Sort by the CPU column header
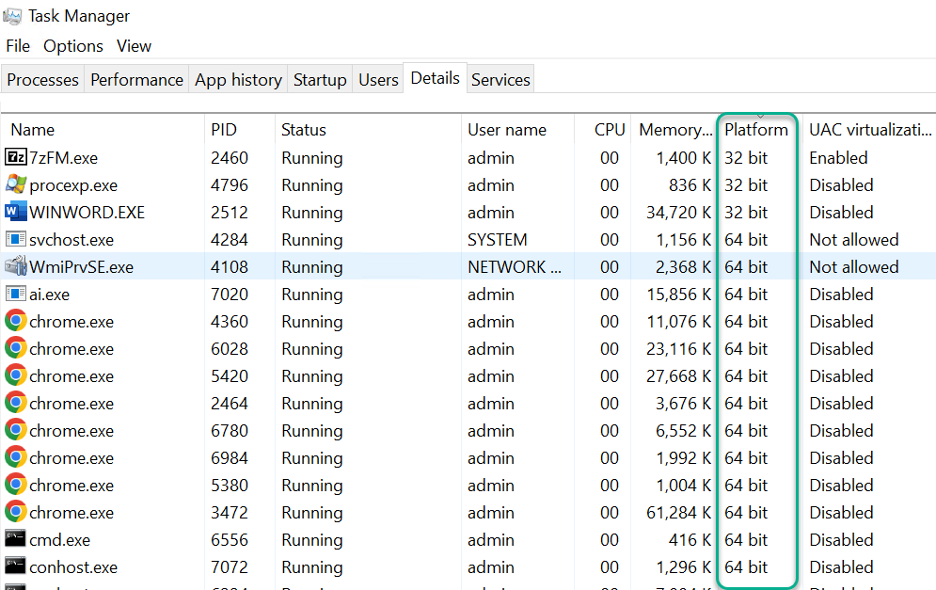 click(602, 130)
